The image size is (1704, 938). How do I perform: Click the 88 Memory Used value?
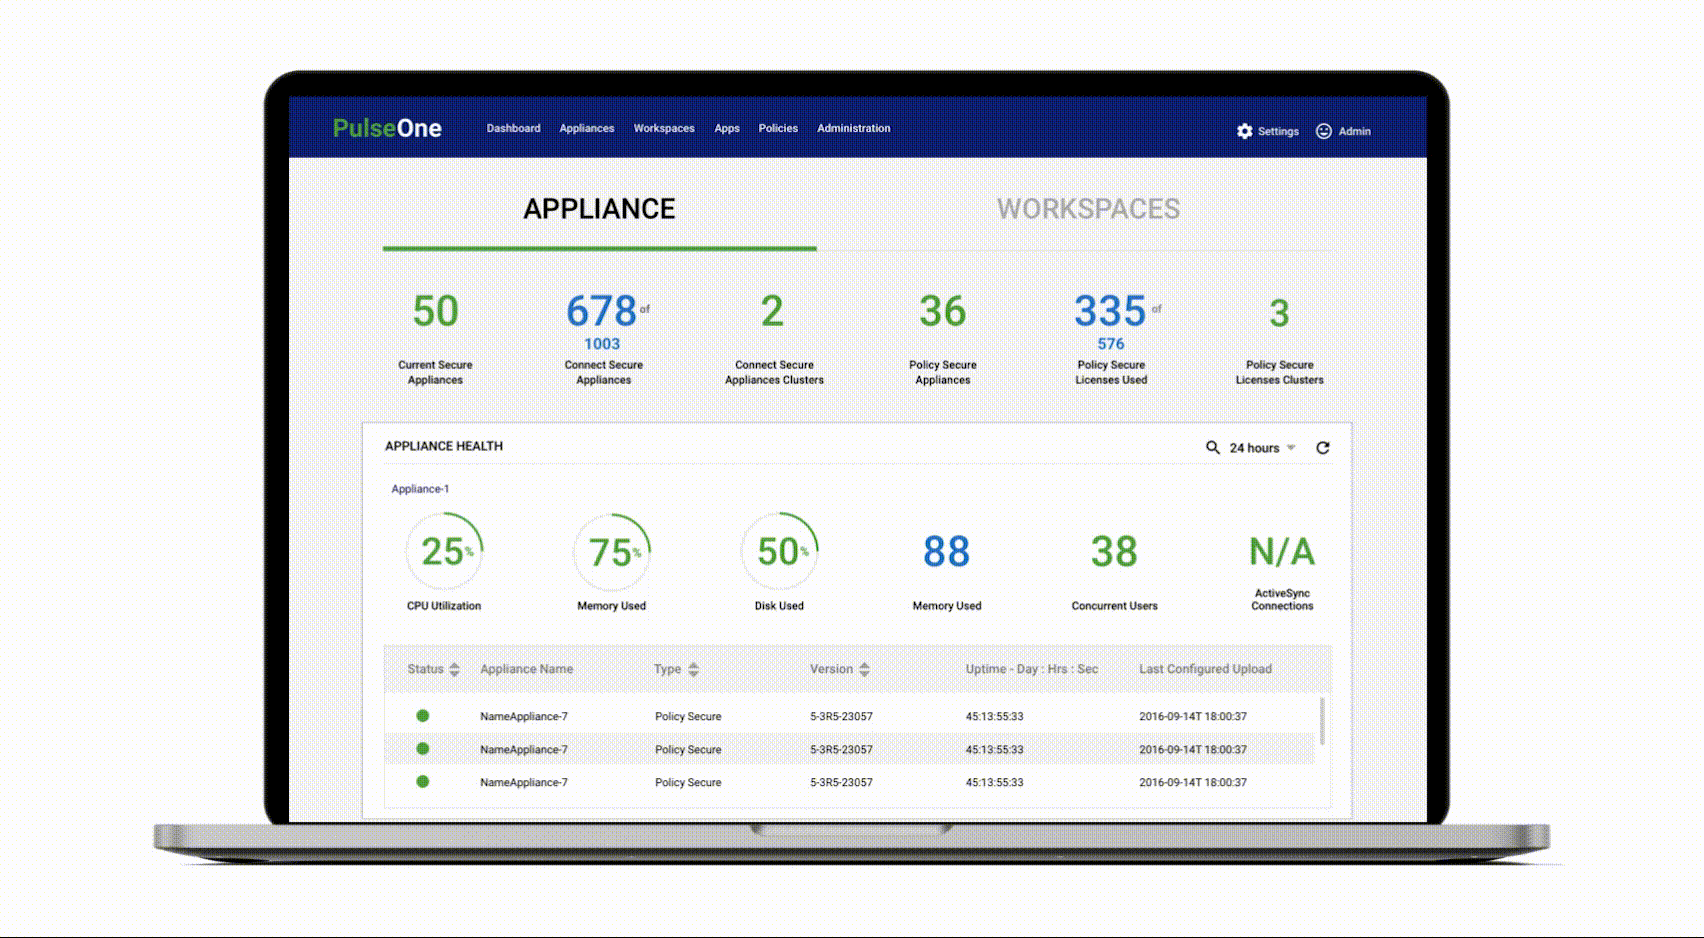pos(946,551)
